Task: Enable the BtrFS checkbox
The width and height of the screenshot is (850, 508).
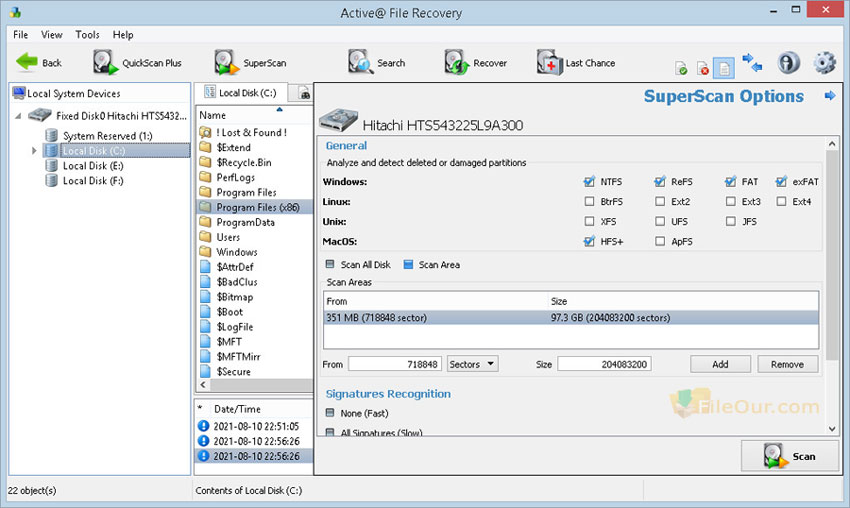Action: [x=589, y=201]
